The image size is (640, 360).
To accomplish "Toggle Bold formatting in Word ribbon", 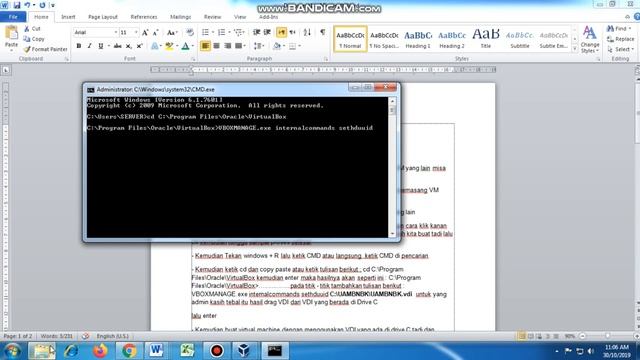I will (79, 46).
